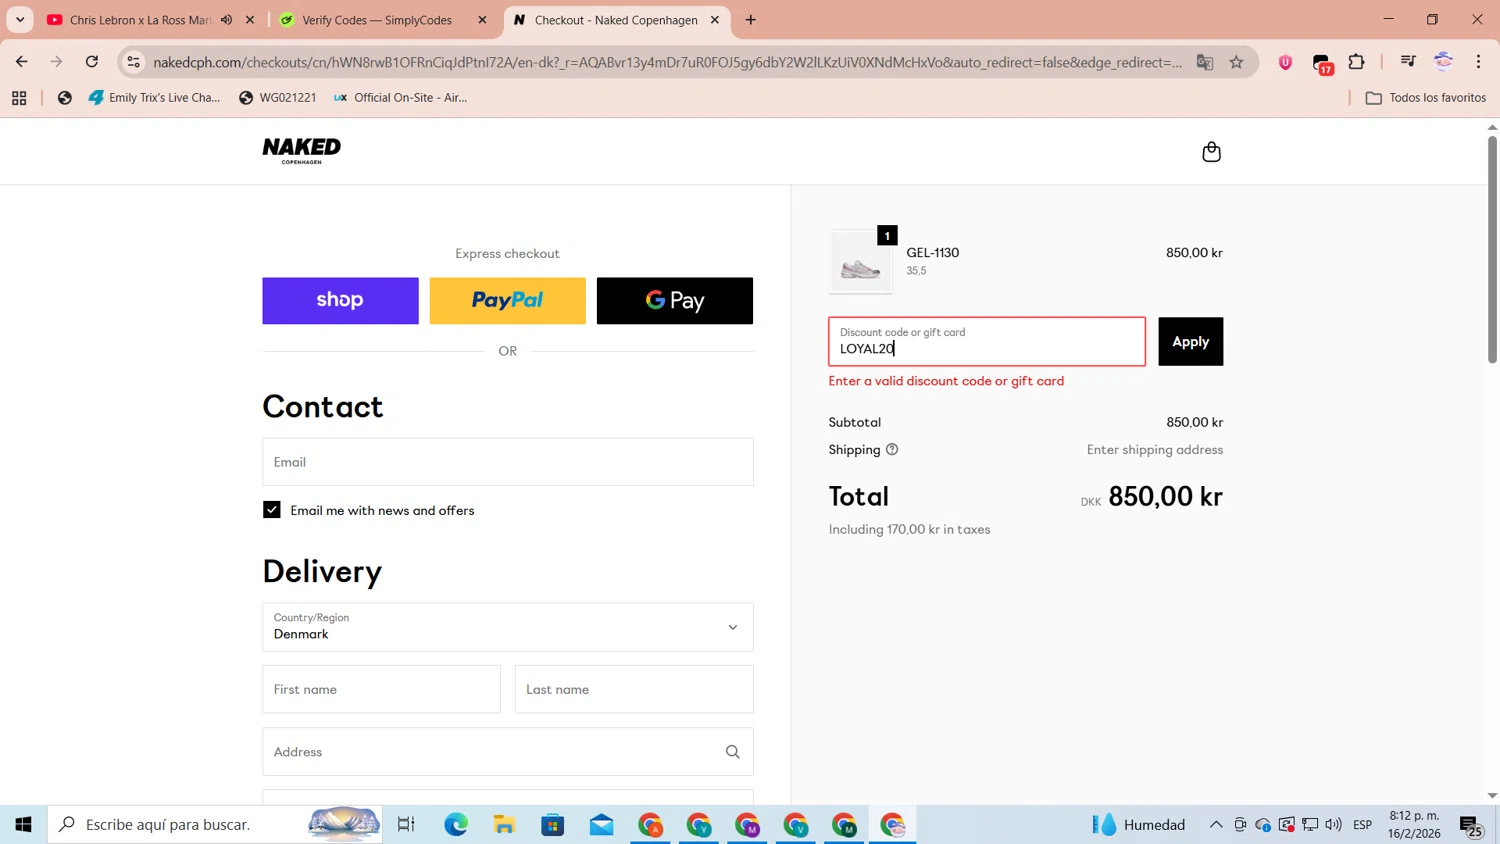The height and width of the screenshot is (844, 1500).
Task: Open the Windows Start menu
Action: click(23, 824)
